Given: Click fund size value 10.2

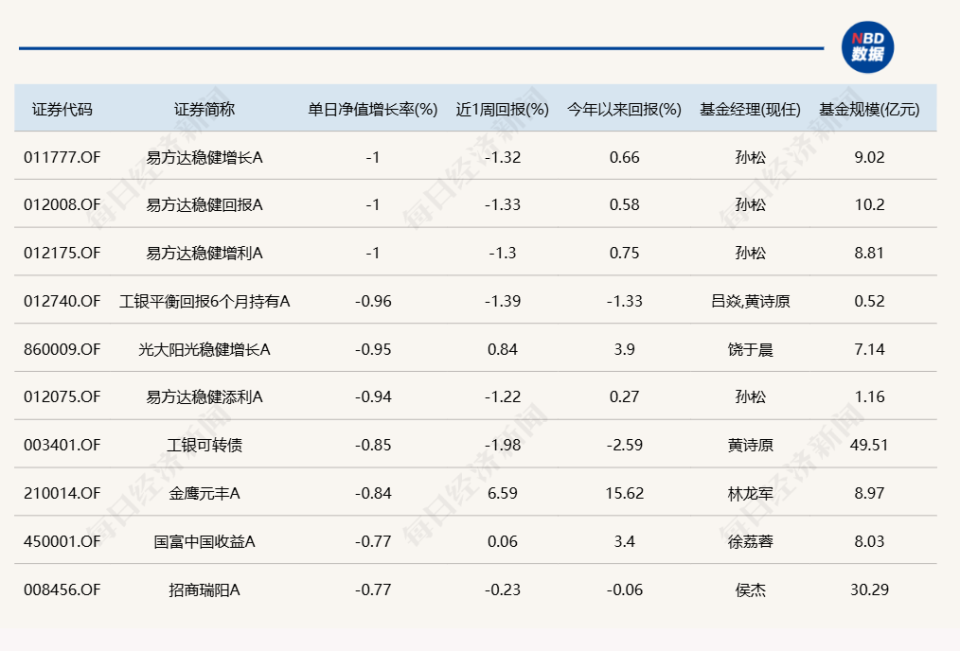Looking at the screenshot, I should (x=869, y=205).
